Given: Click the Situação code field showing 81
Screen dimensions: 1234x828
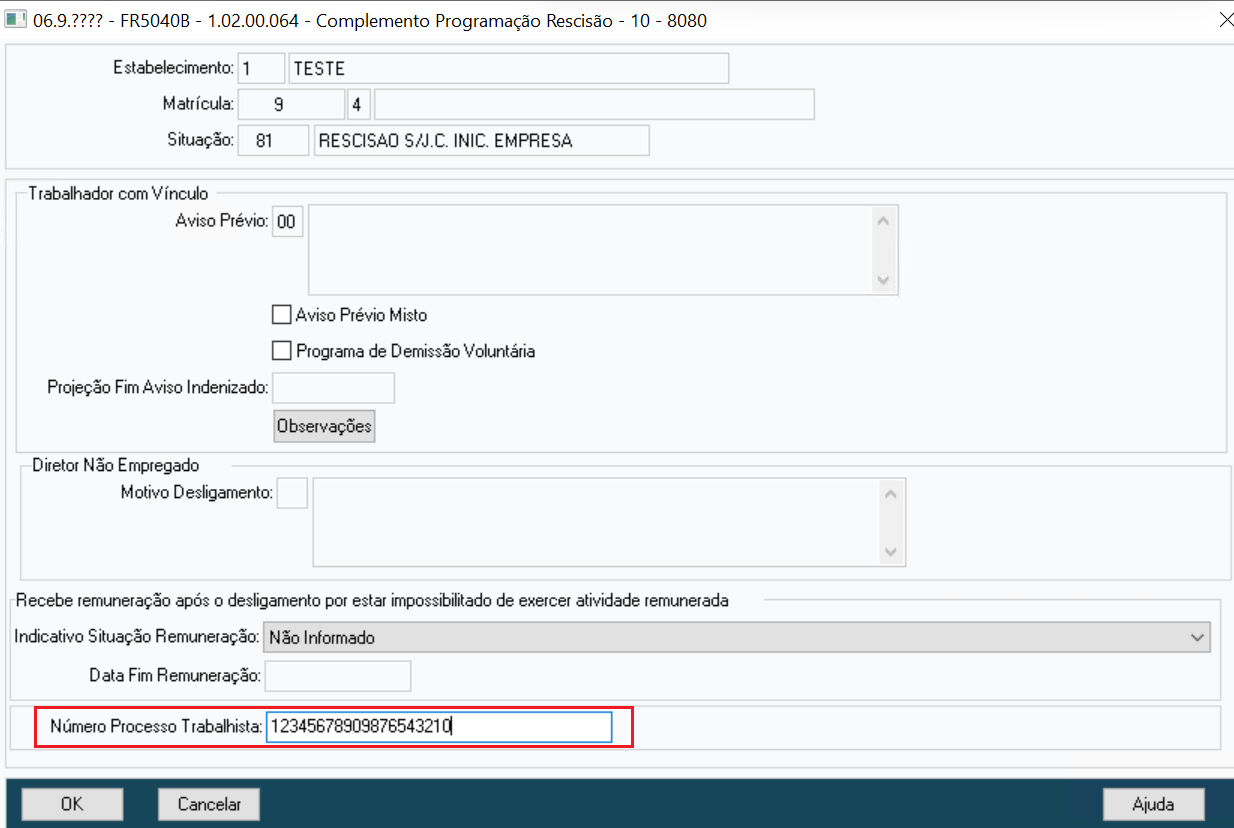Looking at the screenshot, I should 274,141.
